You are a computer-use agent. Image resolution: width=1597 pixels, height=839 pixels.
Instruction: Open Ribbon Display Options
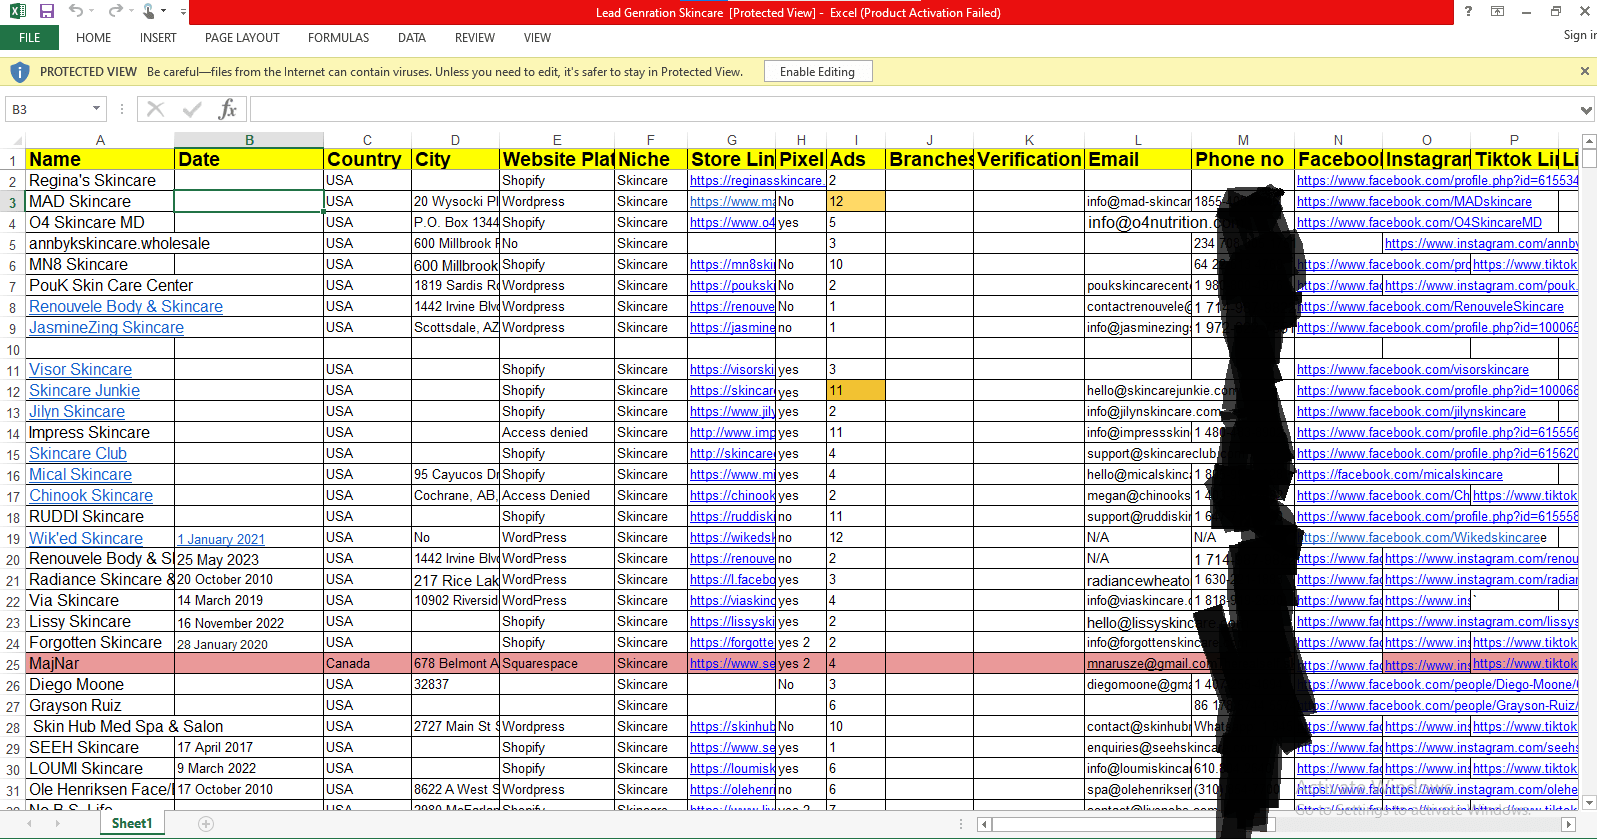click(1497, 12)
